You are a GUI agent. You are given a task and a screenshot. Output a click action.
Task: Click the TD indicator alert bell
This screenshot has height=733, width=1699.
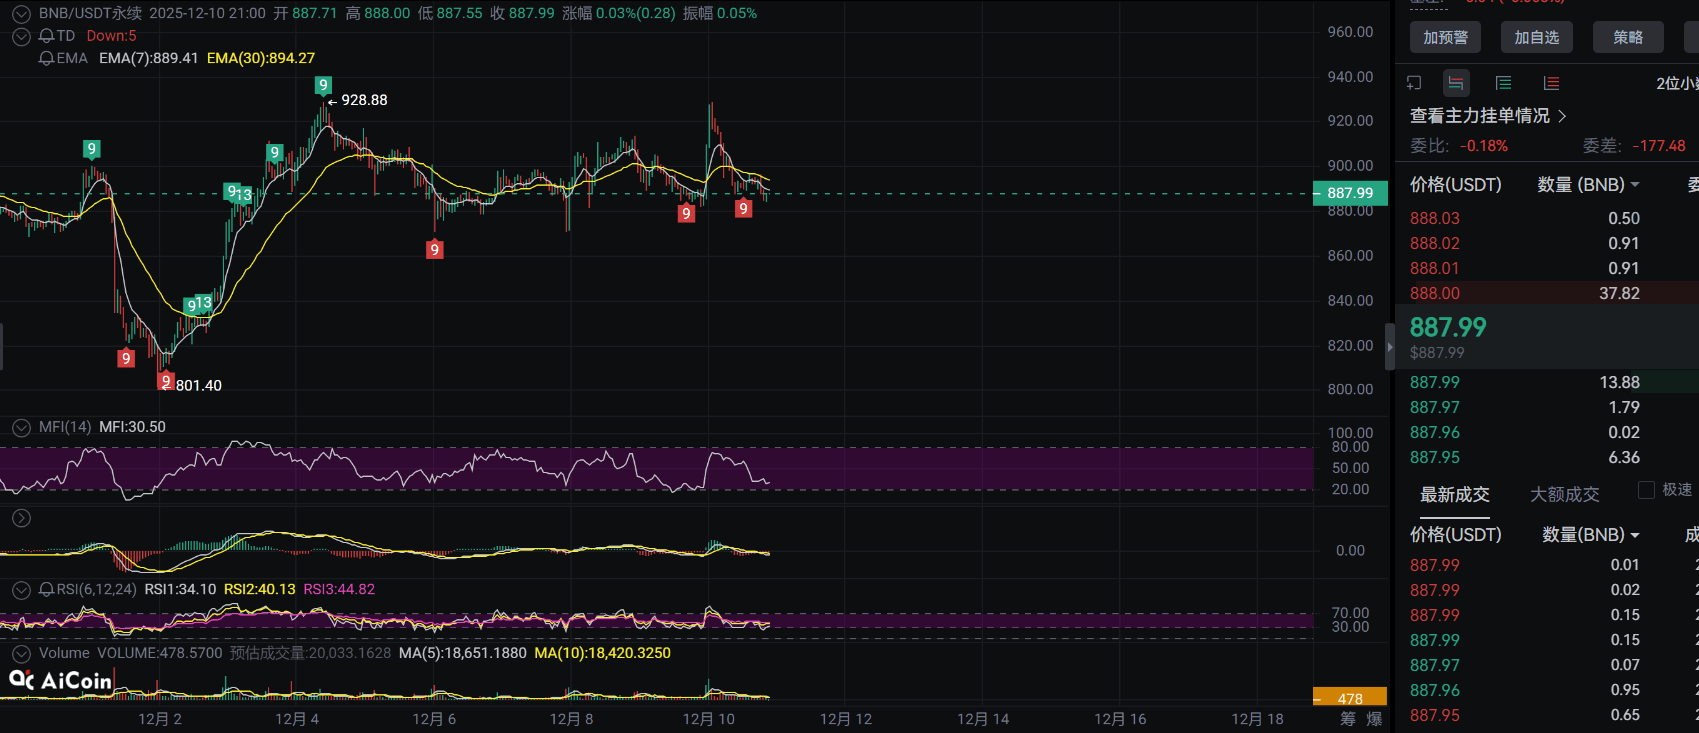pyautogui.click(x=46, y=36)
